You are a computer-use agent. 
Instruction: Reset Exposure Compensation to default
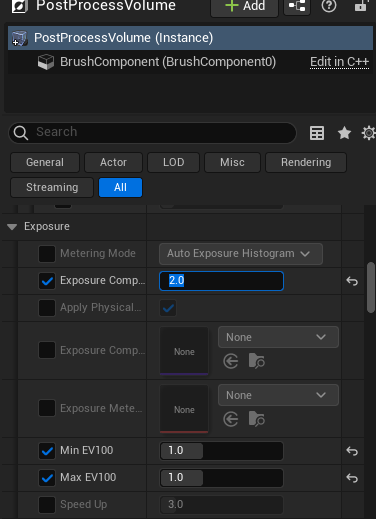click(352, 281)
